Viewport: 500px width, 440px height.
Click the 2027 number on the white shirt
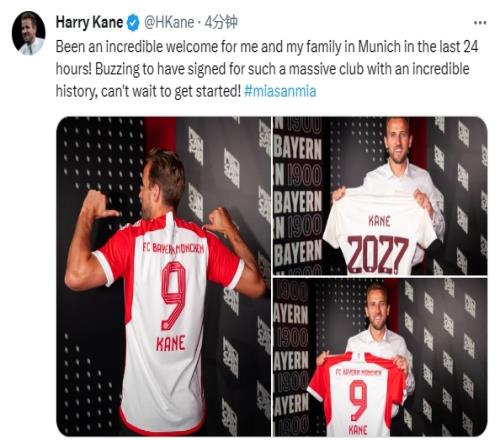point(378,254)
